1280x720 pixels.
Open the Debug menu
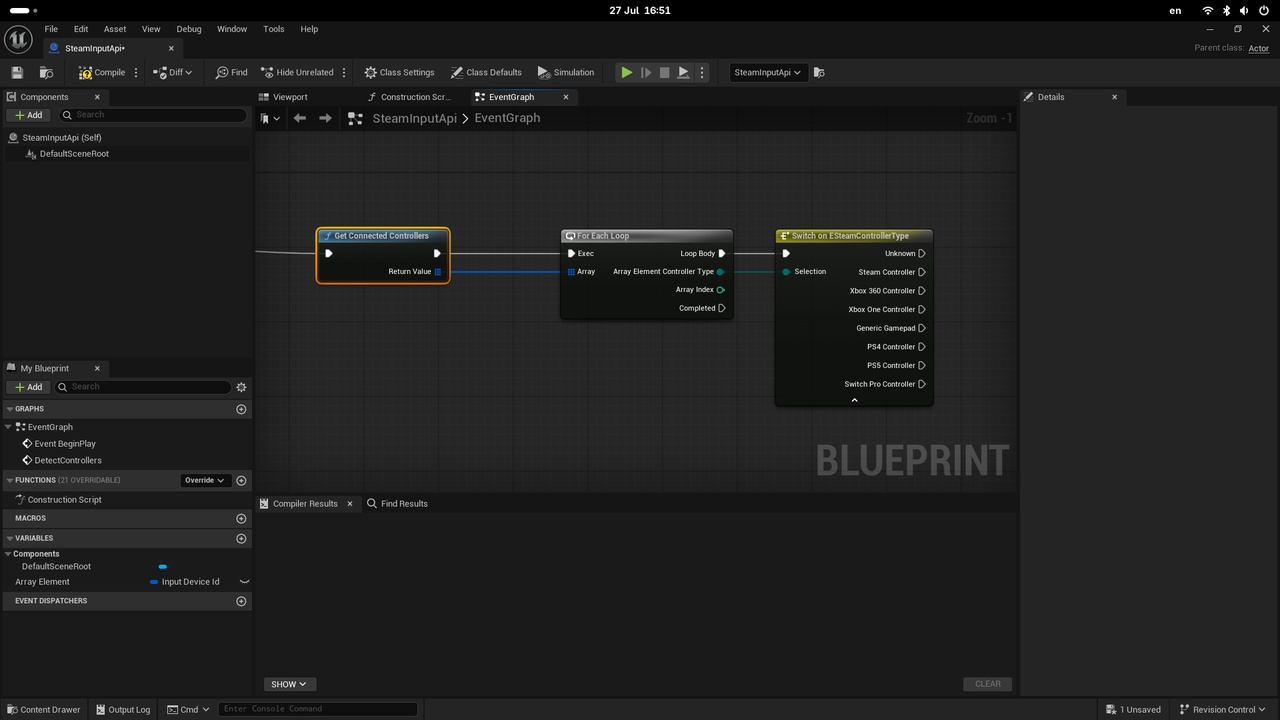[188, 29]
